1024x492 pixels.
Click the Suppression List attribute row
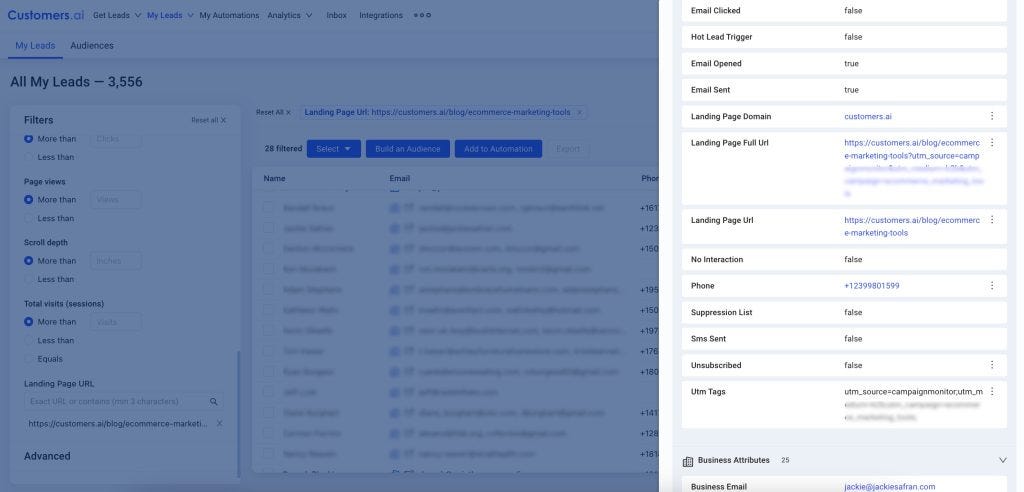tap(844, 312)
